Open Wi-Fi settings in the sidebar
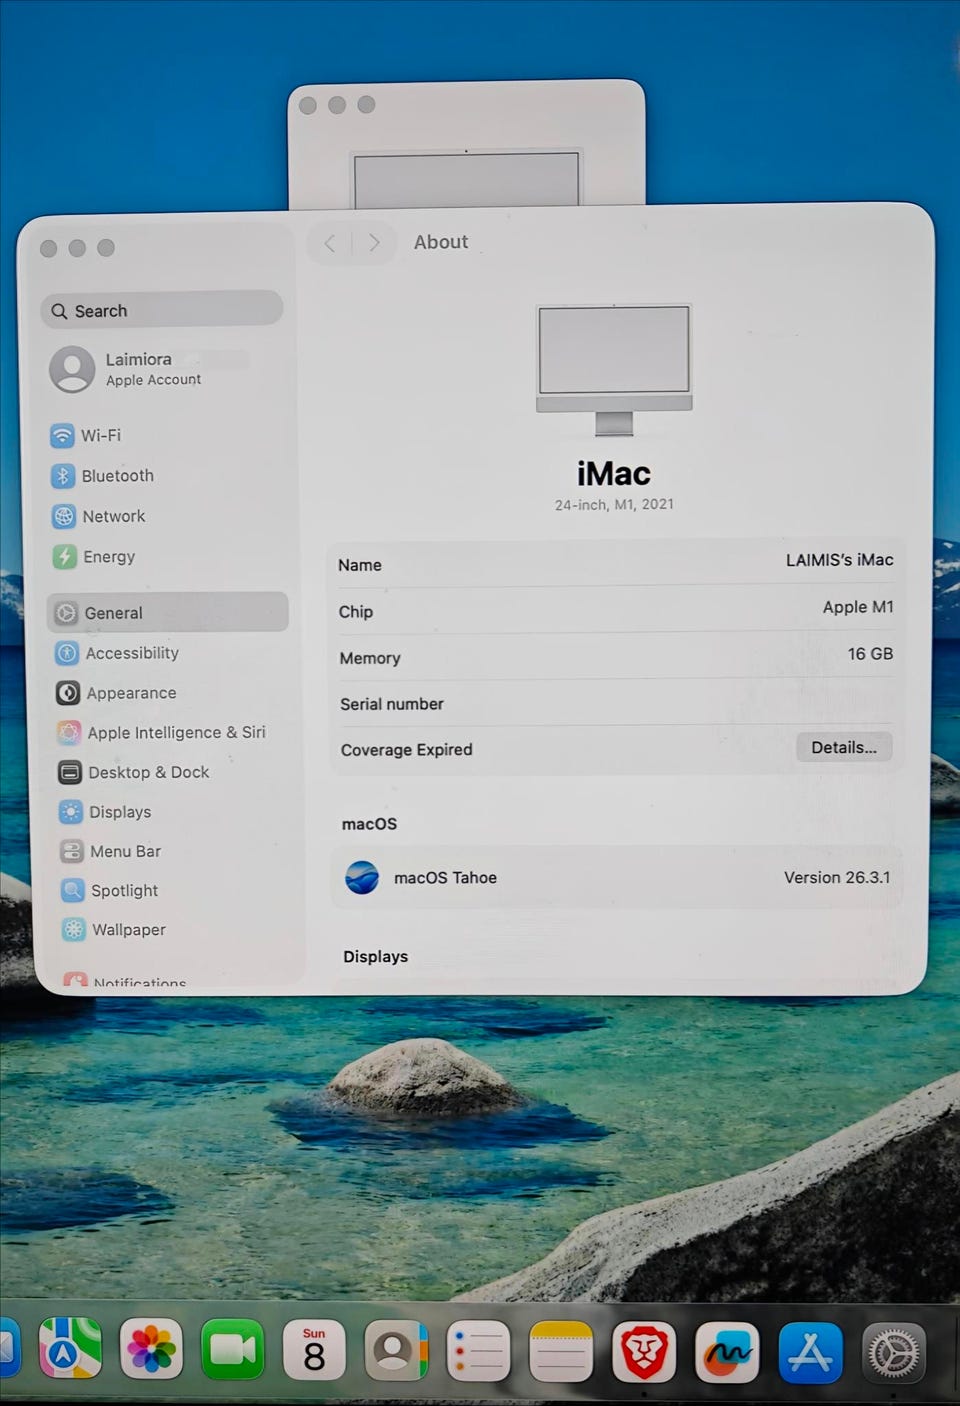 (x=86, y=435)
